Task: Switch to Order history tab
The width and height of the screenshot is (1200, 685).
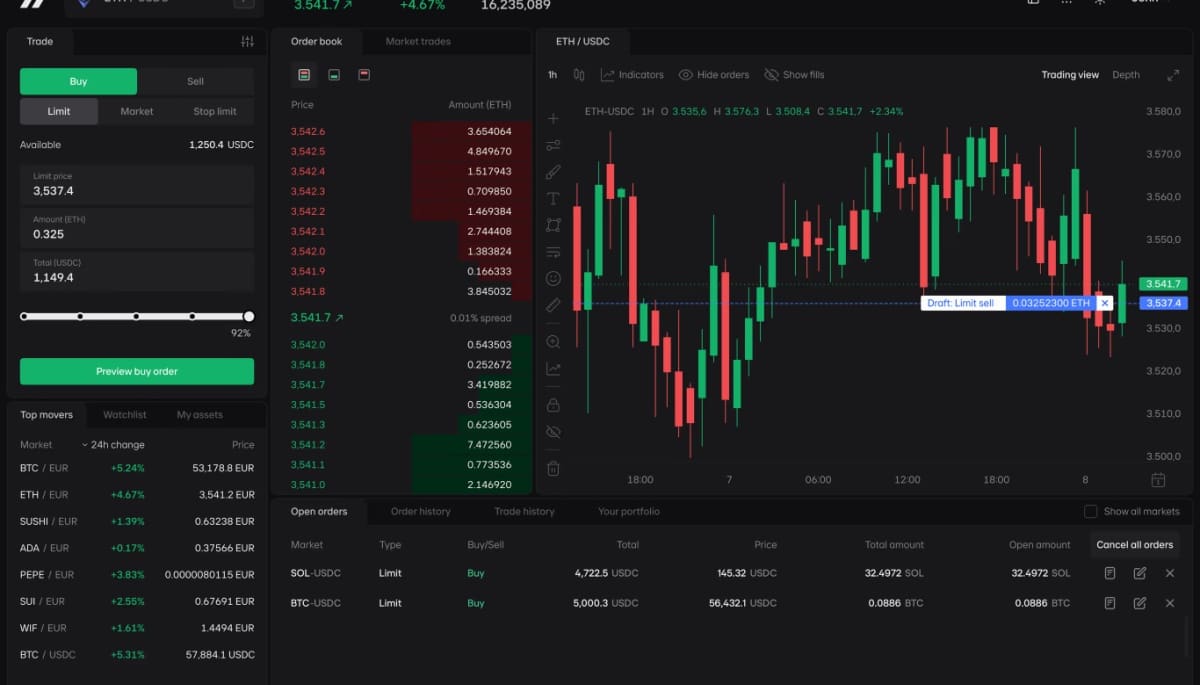Action: tap(420, 511)
